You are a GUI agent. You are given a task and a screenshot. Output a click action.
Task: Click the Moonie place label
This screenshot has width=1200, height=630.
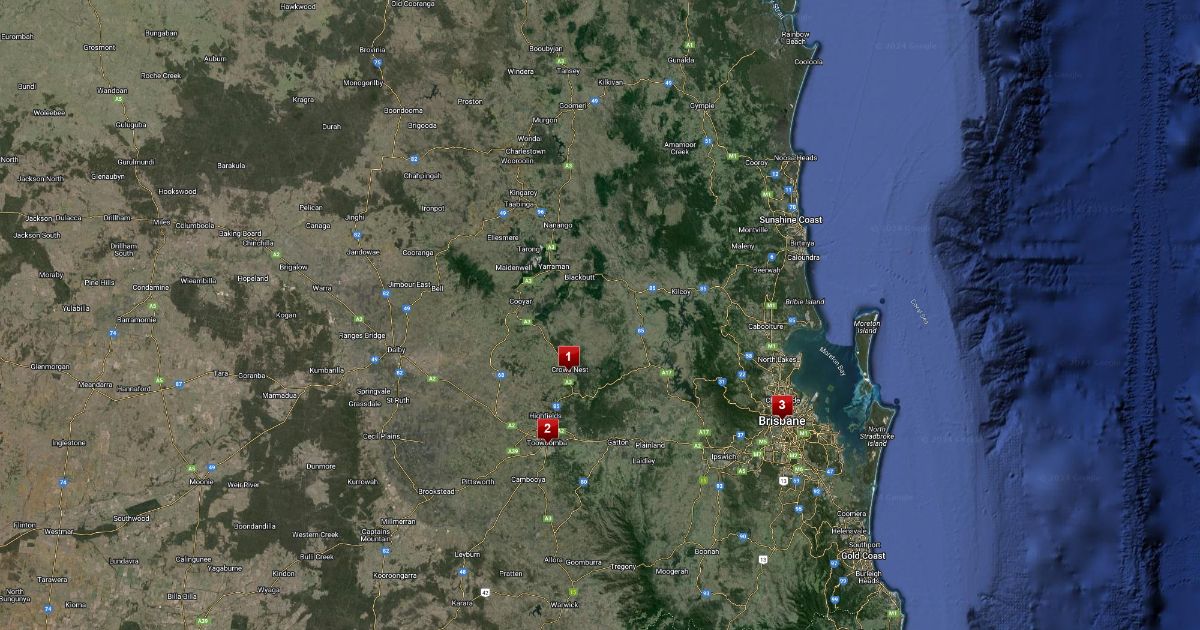pos(201,481)
